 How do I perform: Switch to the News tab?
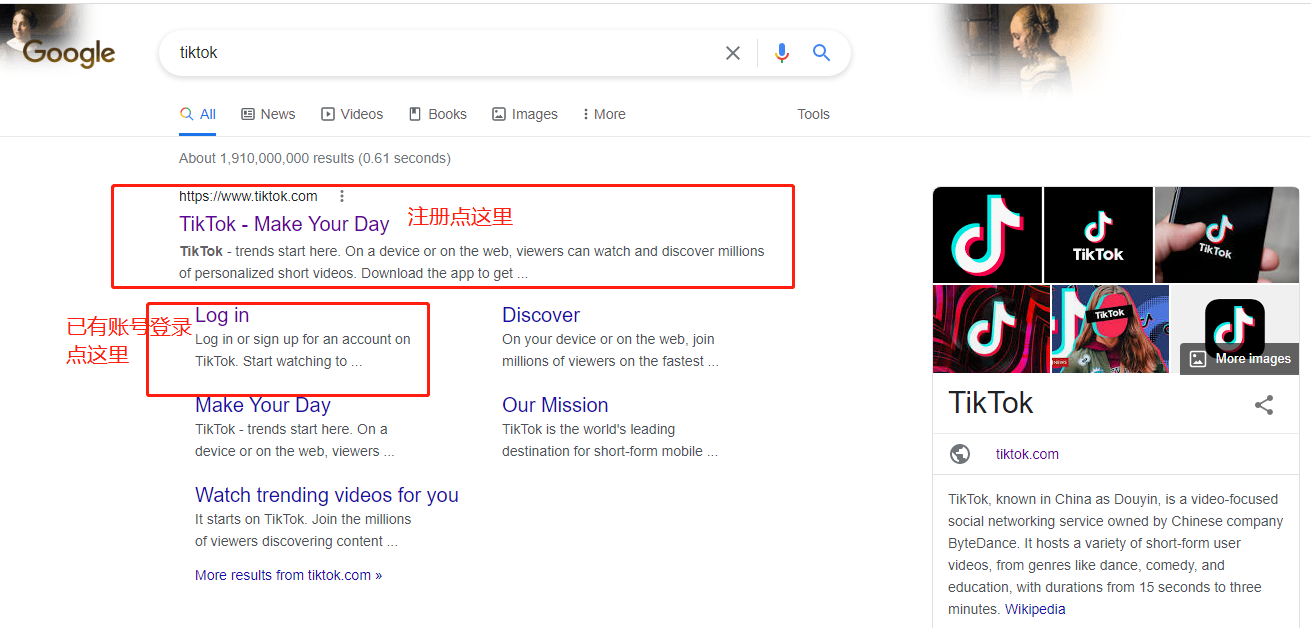click(268, 114)
